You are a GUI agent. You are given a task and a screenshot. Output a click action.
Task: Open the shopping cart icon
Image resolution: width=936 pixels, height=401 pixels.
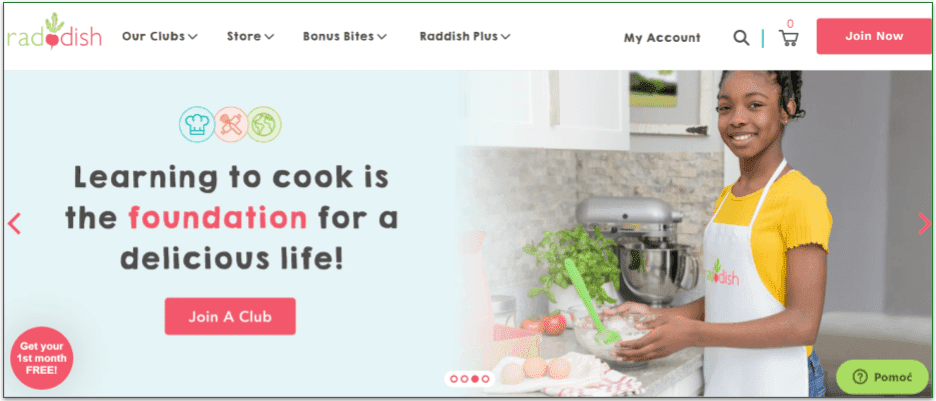pyautogui.click(x=789, y=38)
